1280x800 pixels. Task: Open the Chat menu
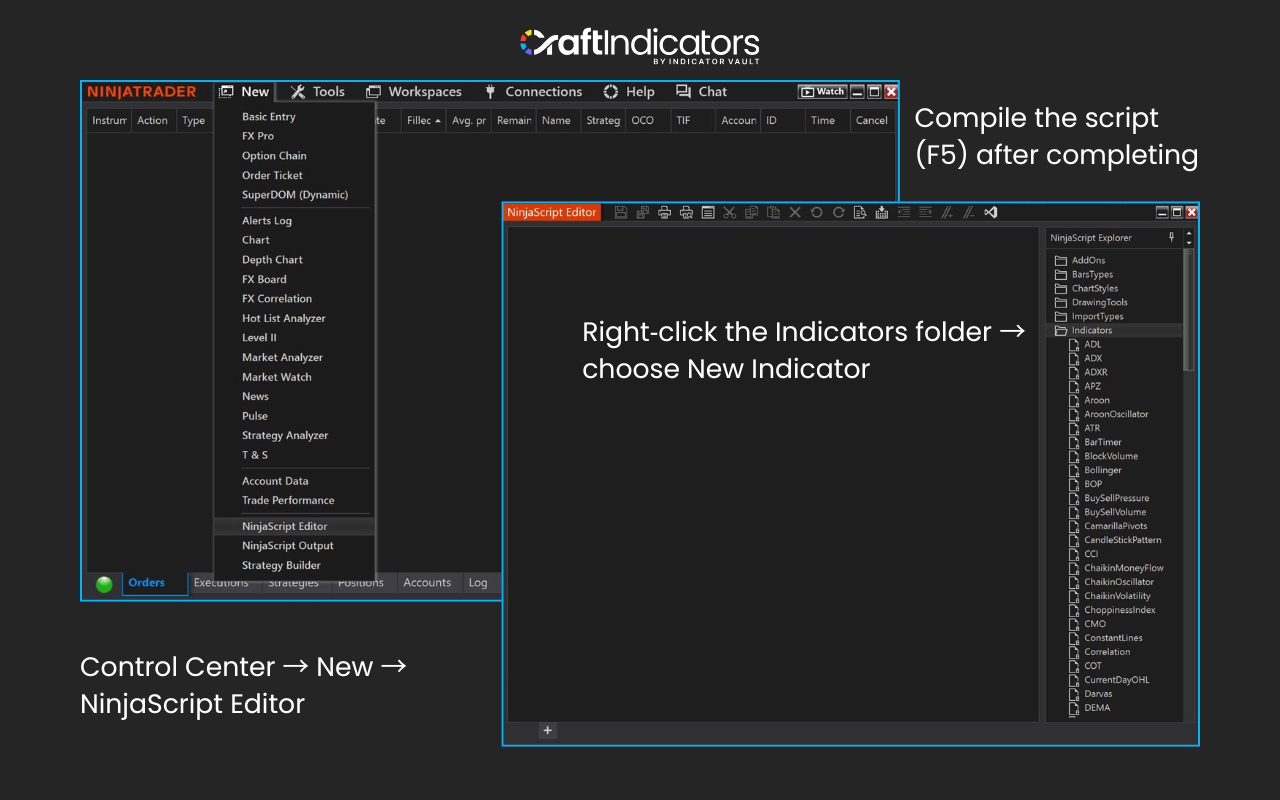[x=702, y=91]
